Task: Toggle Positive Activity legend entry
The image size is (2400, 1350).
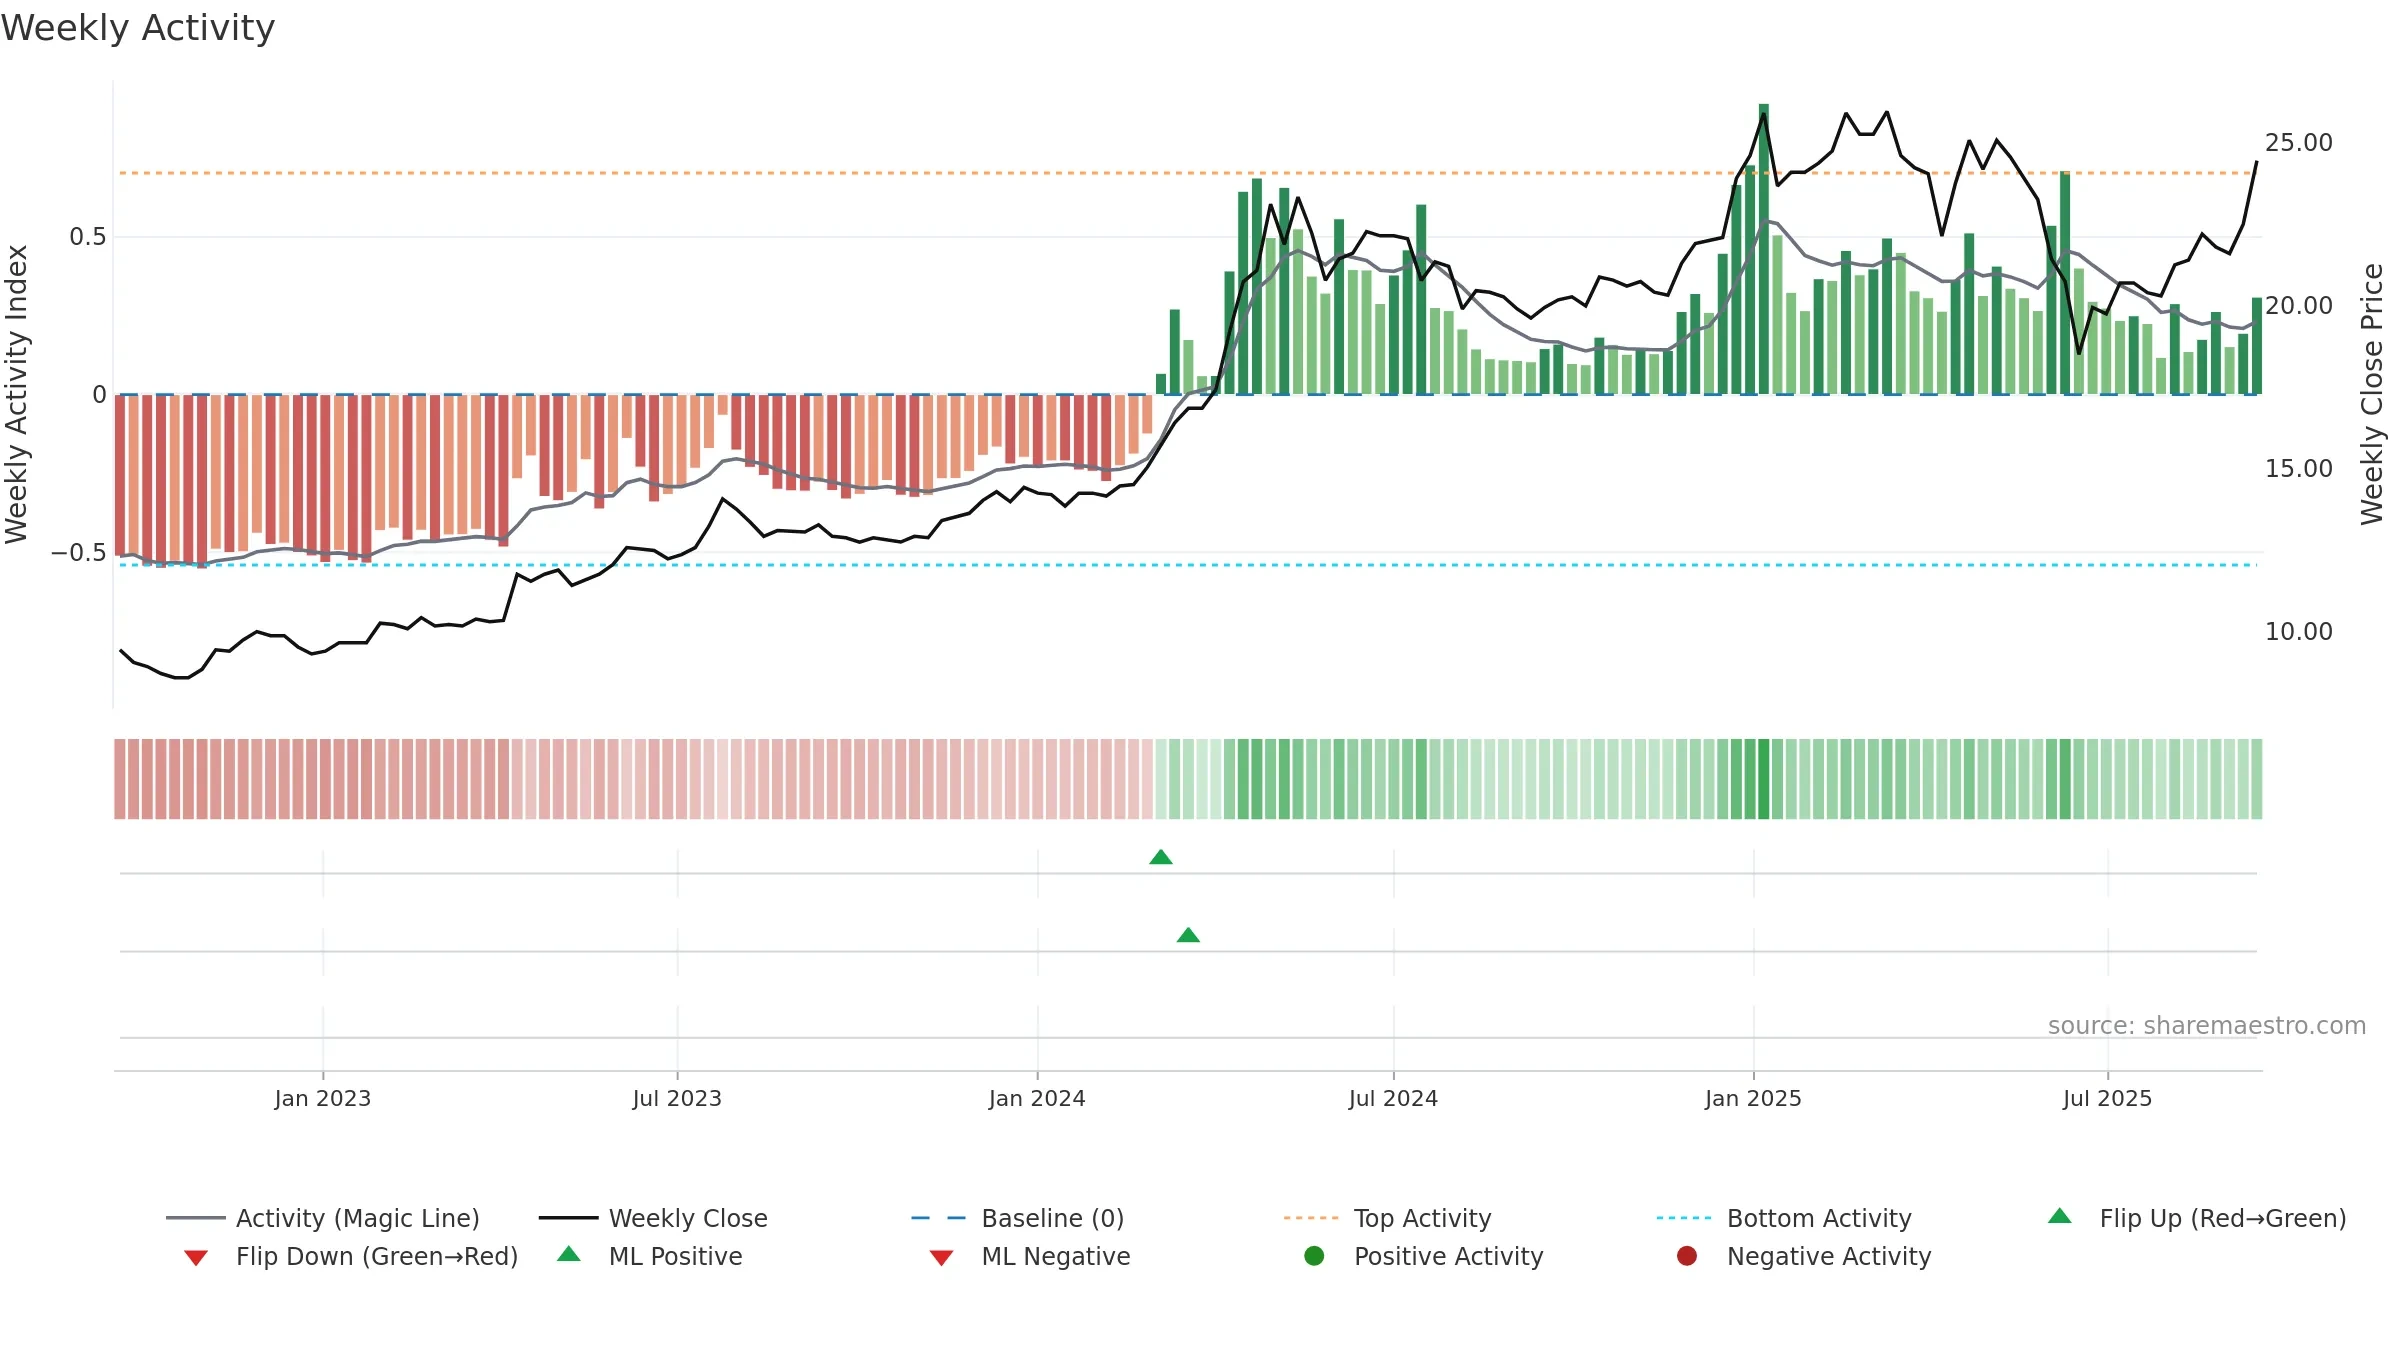Action: point(1424,1256)
